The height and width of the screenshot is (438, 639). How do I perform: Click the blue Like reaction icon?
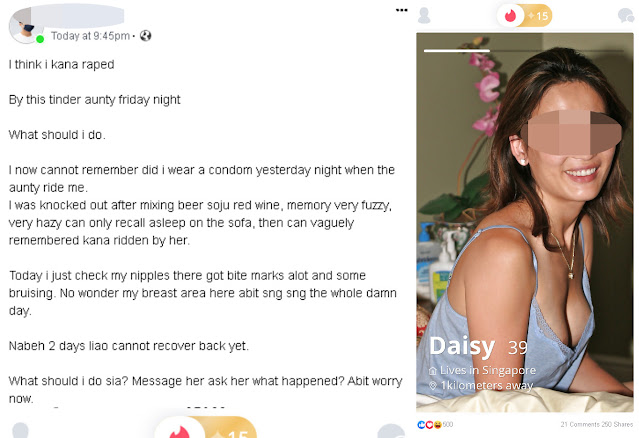pyautogui.click(x=421, y=425)
